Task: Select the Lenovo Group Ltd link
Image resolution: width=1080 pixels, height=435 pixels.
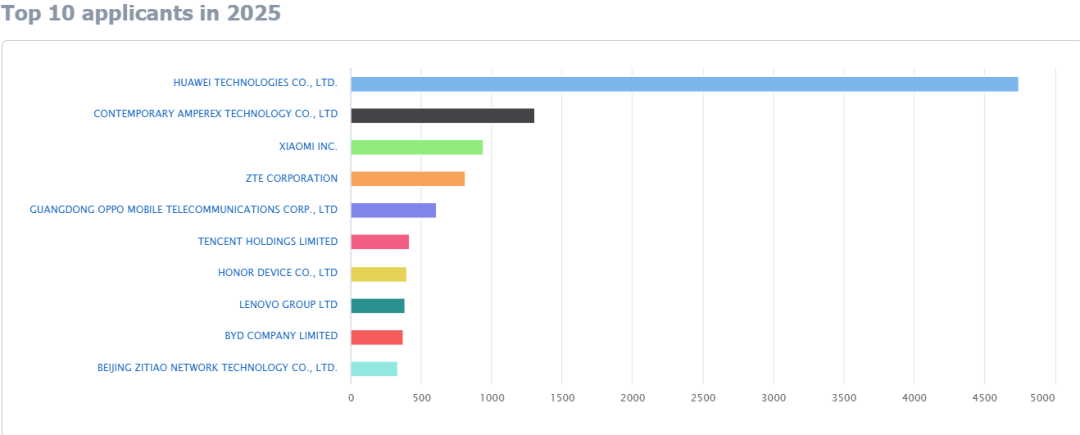Action: (x=289, y=304)
